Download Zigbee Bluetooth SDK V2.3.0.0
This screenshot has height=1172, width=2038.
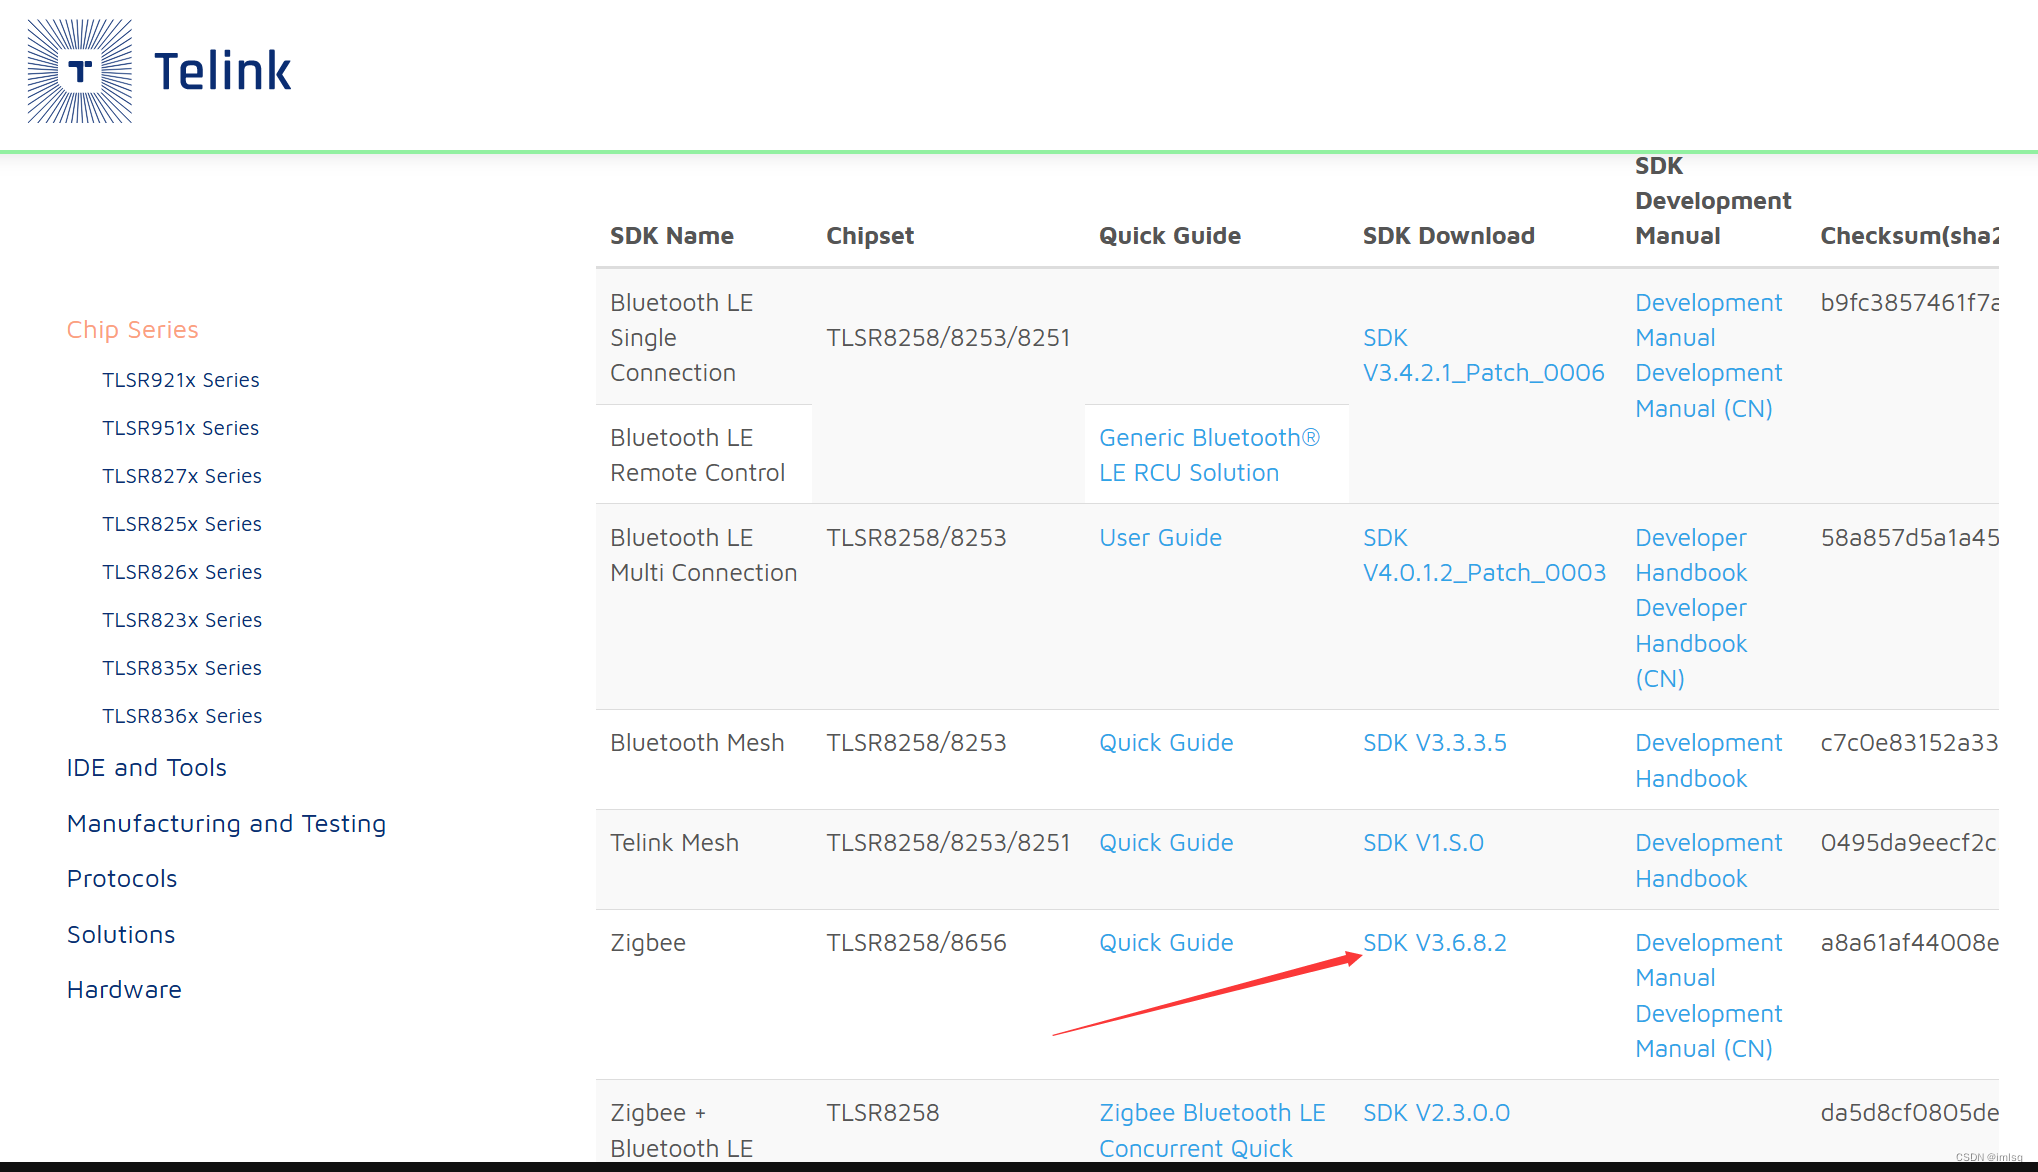[1436, 1113]
